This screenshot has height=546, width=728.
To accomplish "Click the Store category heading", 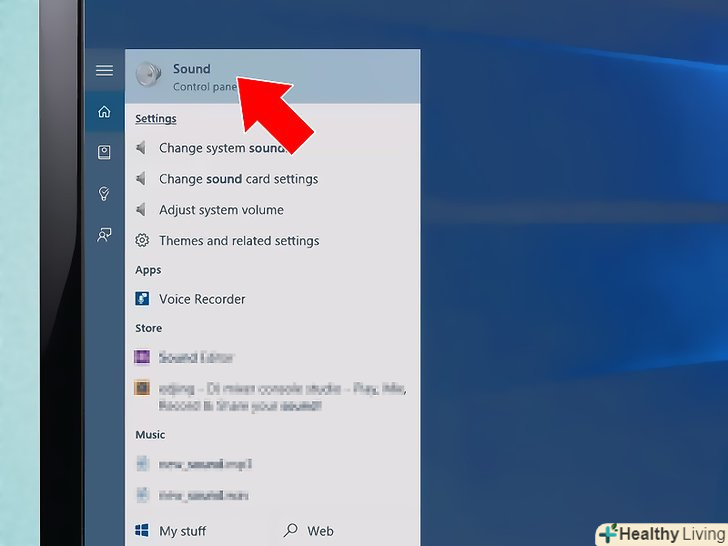I will tap(149, 328).
